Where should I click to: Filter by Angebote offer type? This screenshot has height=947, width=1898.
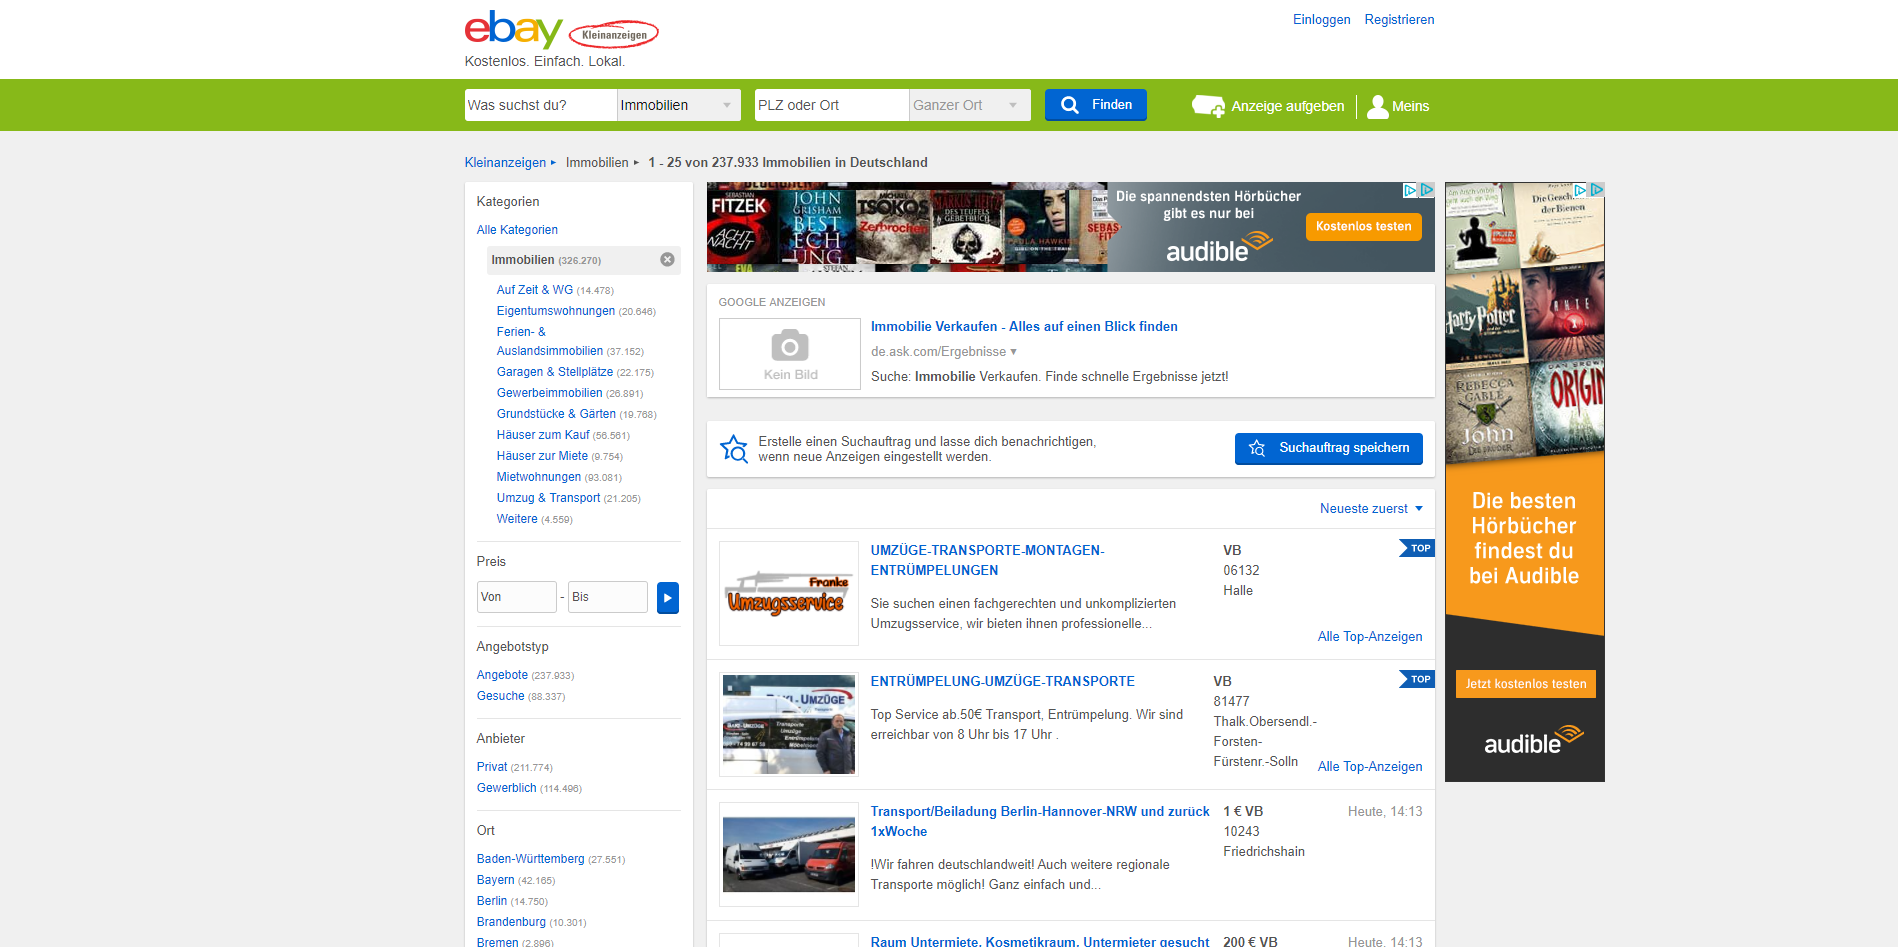click(x=502, y=675)
